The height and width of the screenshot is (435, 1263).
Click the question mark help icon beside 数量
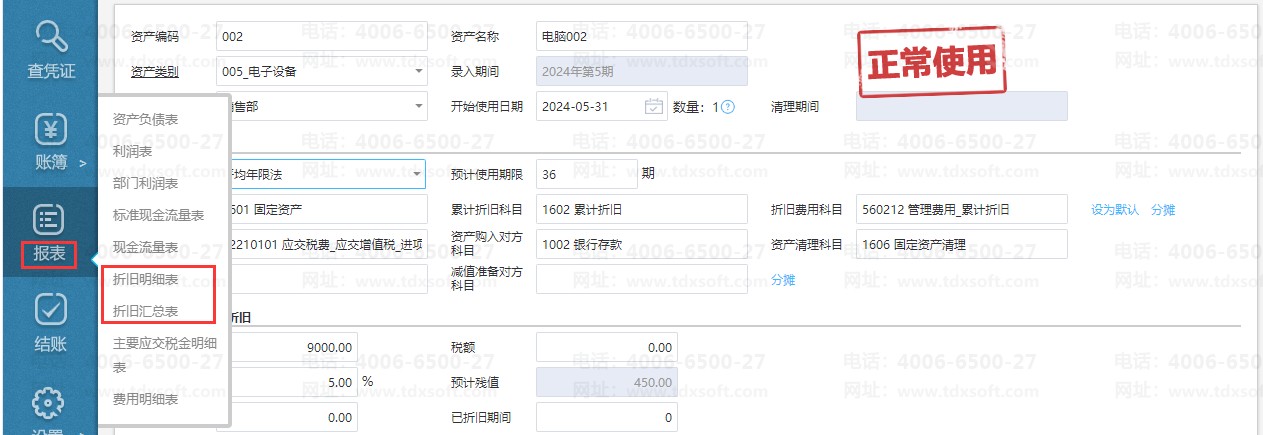(728, 107)
